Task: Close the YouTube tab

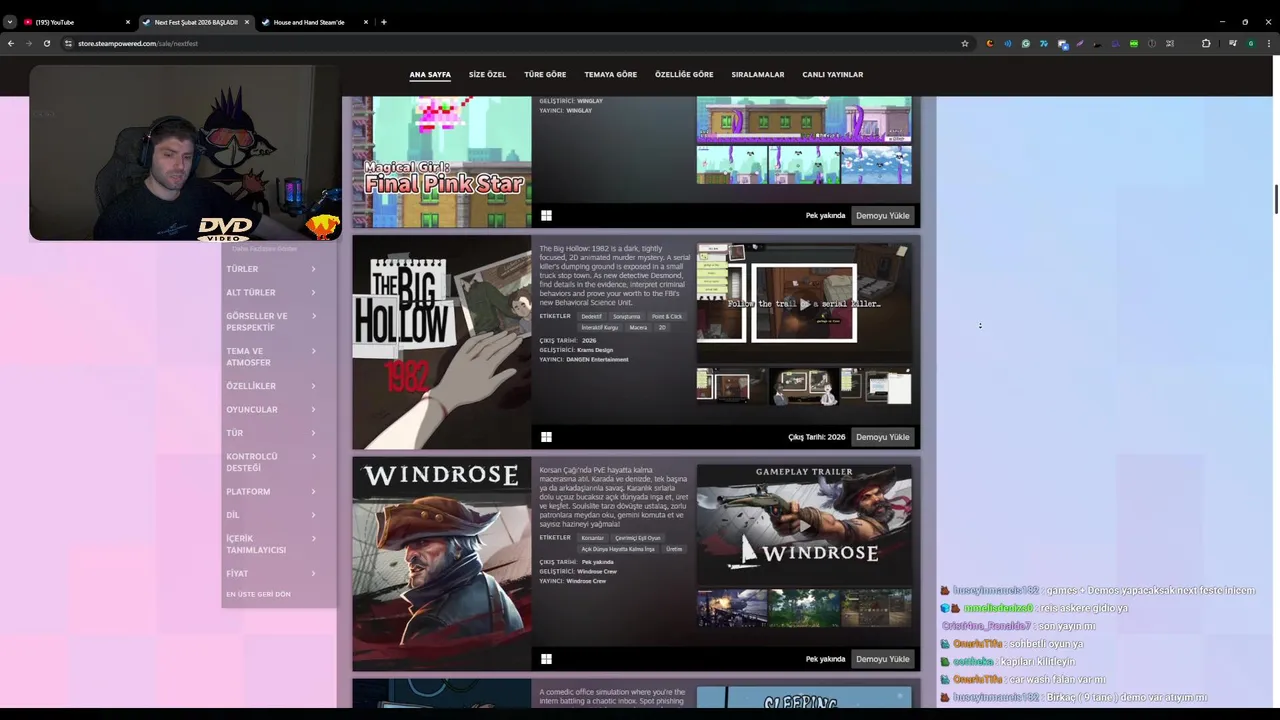Action: (127, 22)
